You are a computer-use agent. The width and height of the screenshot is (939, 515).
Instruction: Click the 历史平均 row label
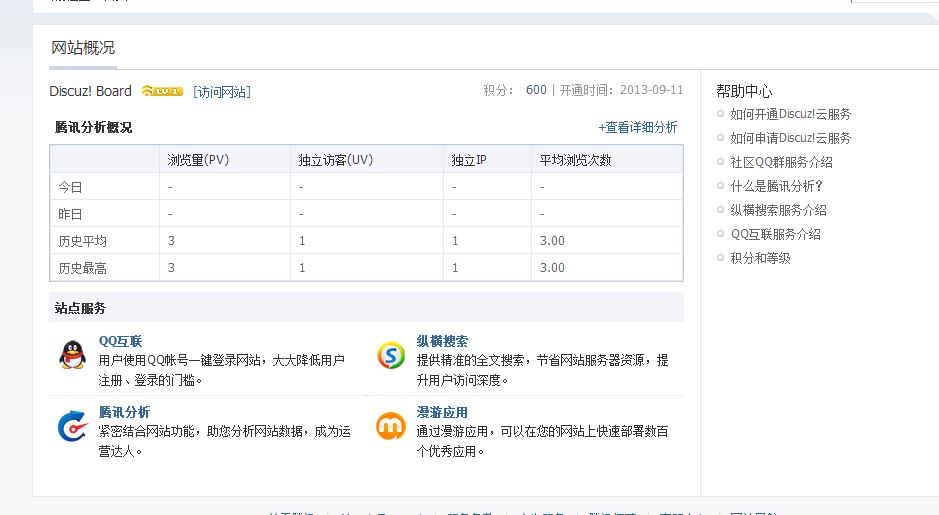point(83,241)
